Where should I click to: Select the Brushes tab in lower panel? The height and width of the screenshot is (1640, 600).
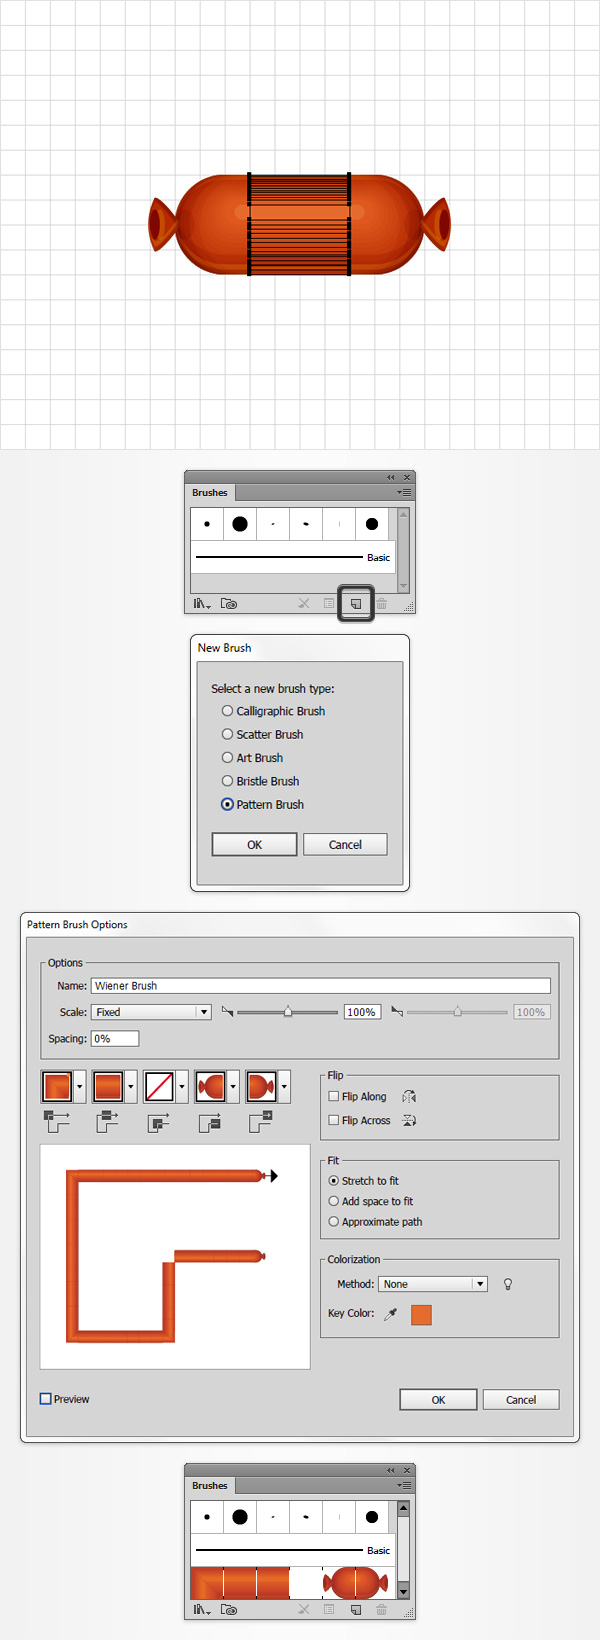point(210,1485)
